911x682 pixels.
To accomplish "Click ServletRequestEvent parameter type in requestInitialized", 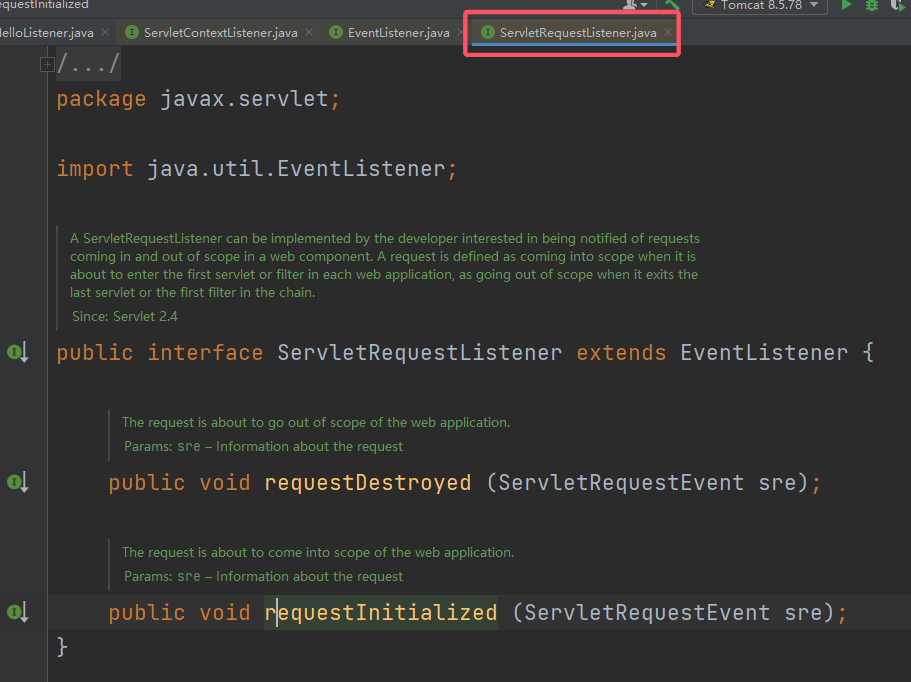I will coord(647,612).
